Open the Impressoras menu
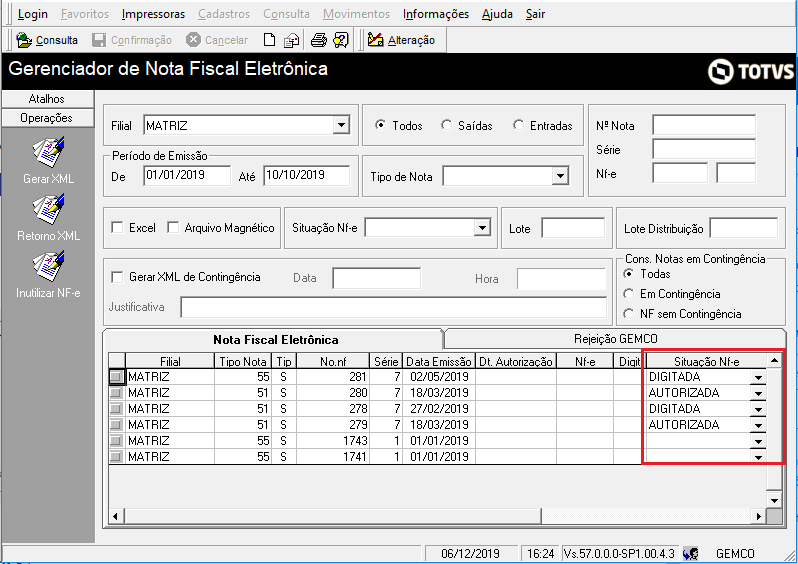 153,14
